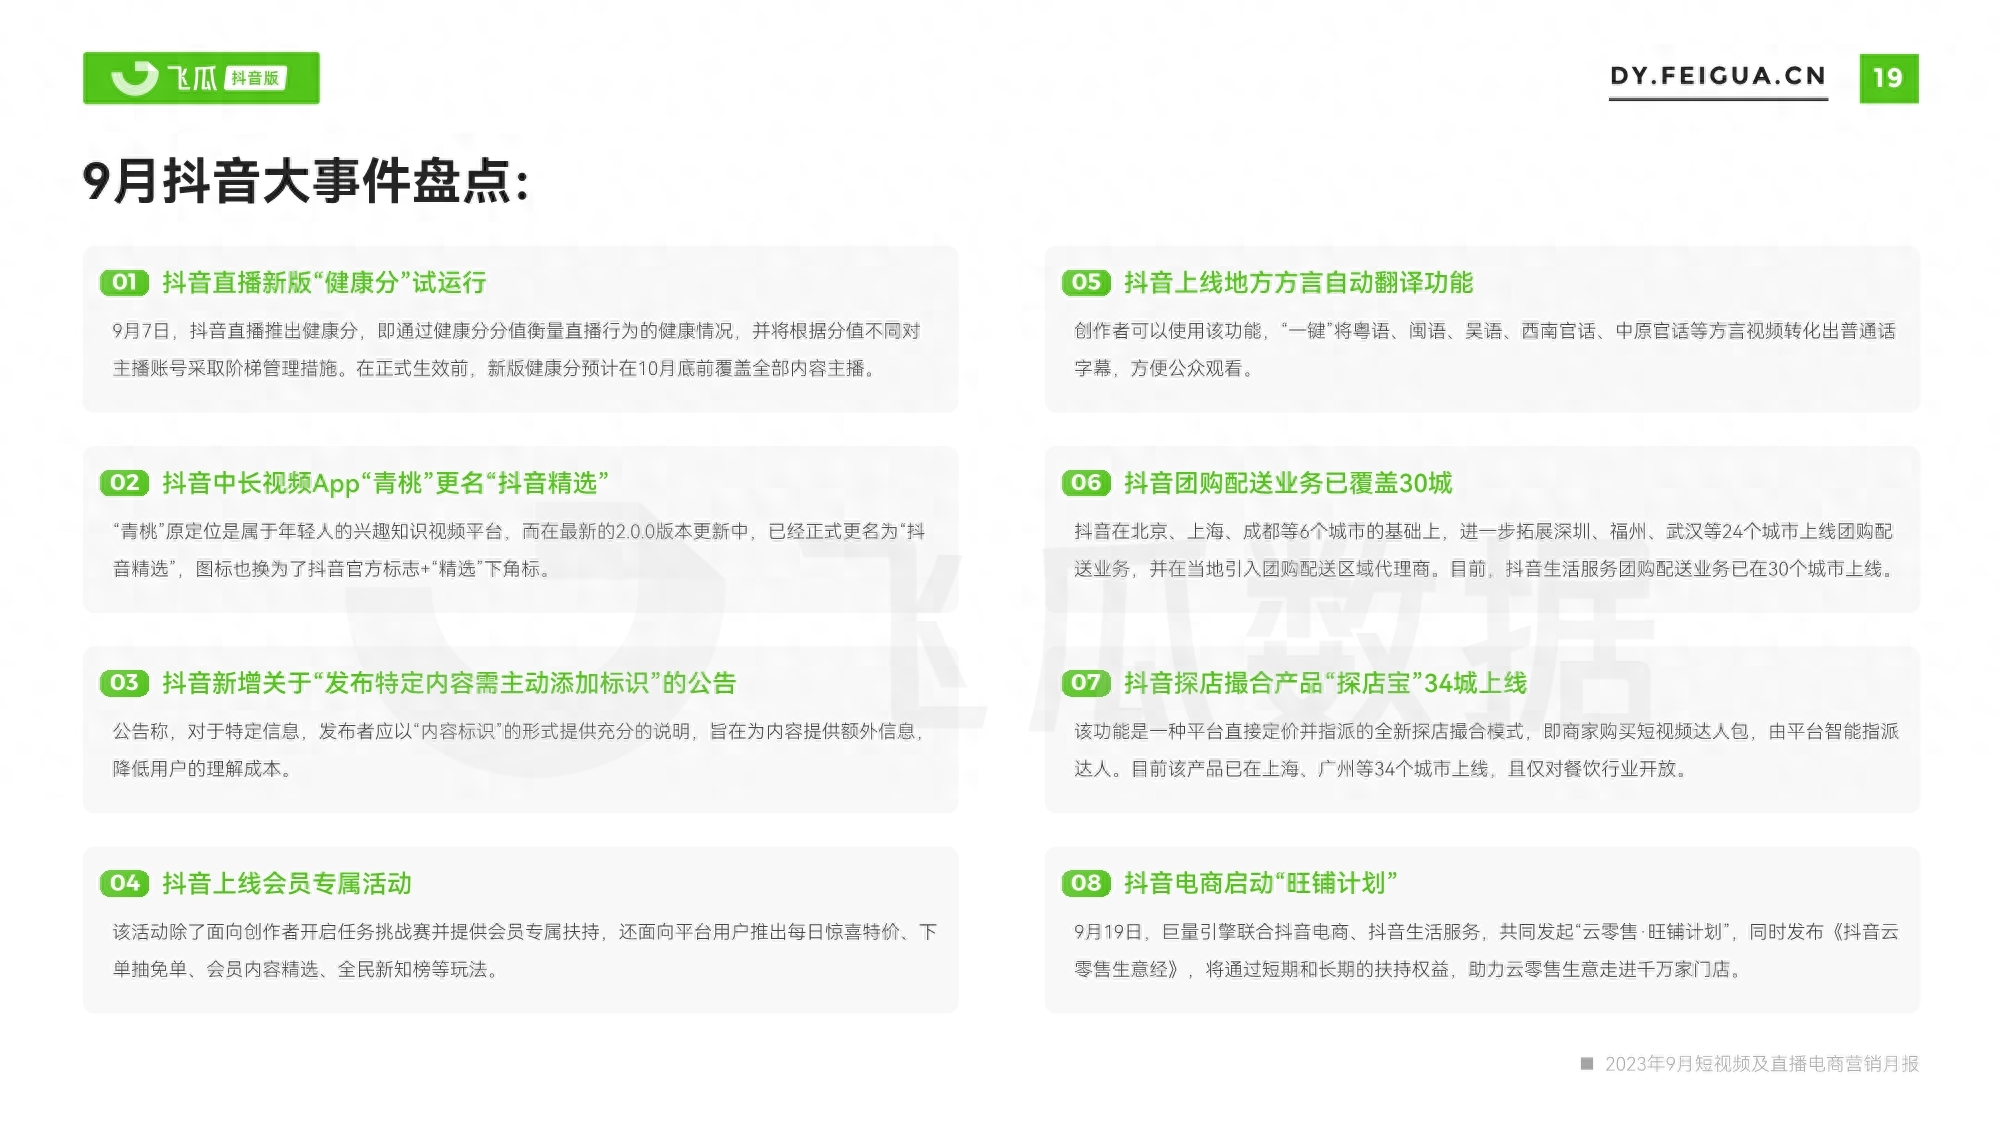The image size is (2000, 1125).
Task: Click paragraph starting 抖音在北京、上海、成都
Action: coord(1485,550)
